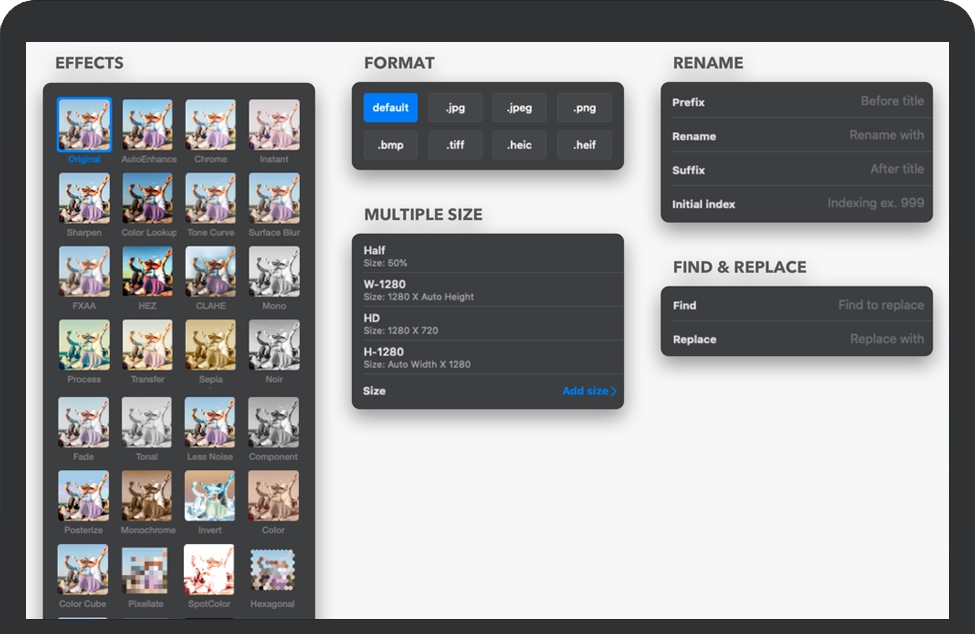Choose the HD 1280 X 720 size
Image resolution: width=975 pixels, height=634 pixels.
pyautogui.click(x=487, y=323)
